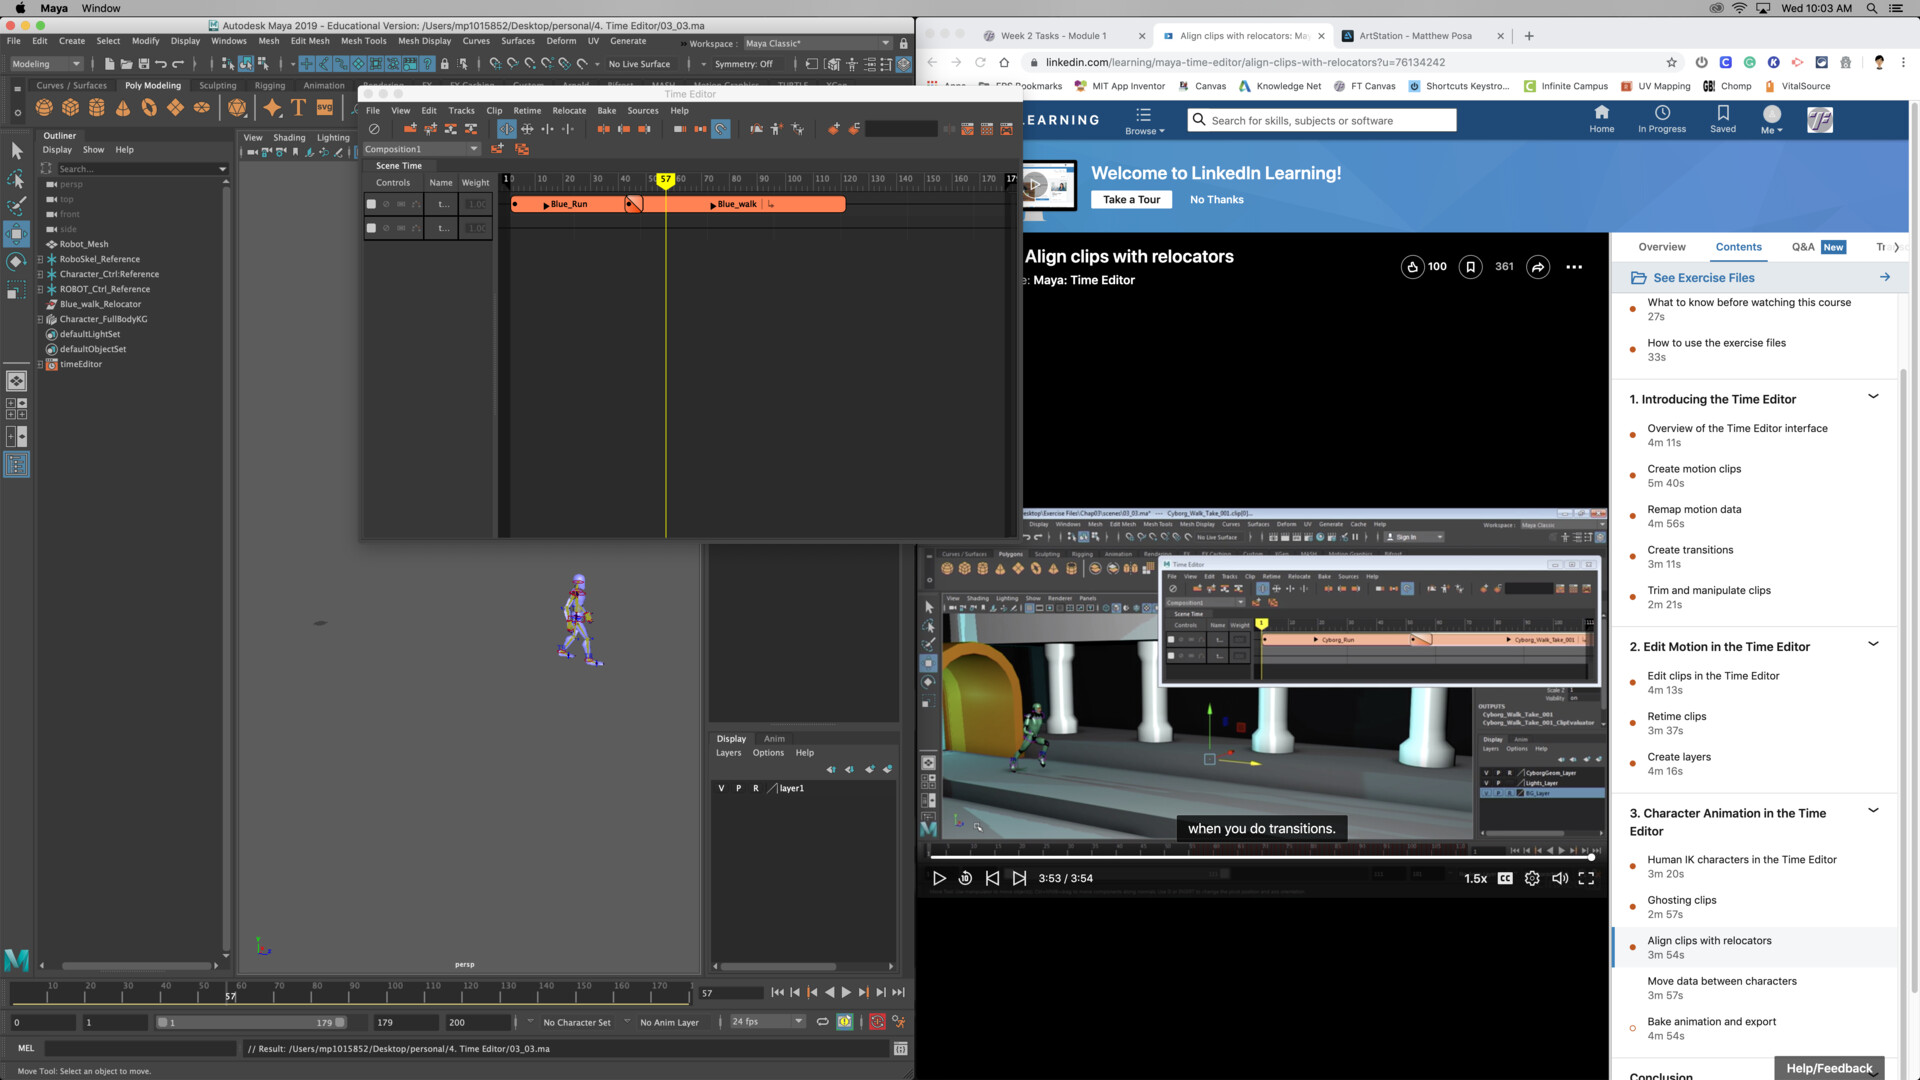Enable closed captions on the video player
Screen dimensions: 1920x1080
click(1504, 878)
